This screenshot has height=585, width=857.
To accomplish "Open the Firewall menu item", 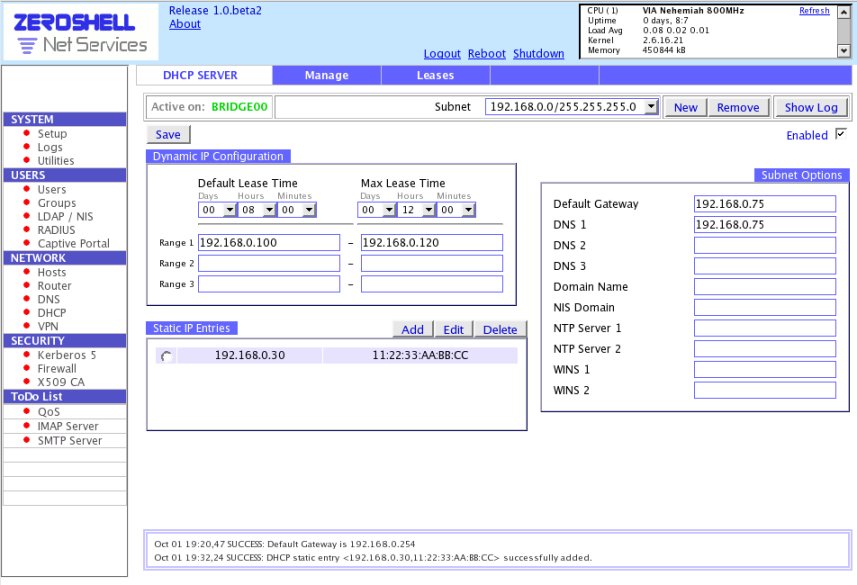I will click(x=57, y=369).
